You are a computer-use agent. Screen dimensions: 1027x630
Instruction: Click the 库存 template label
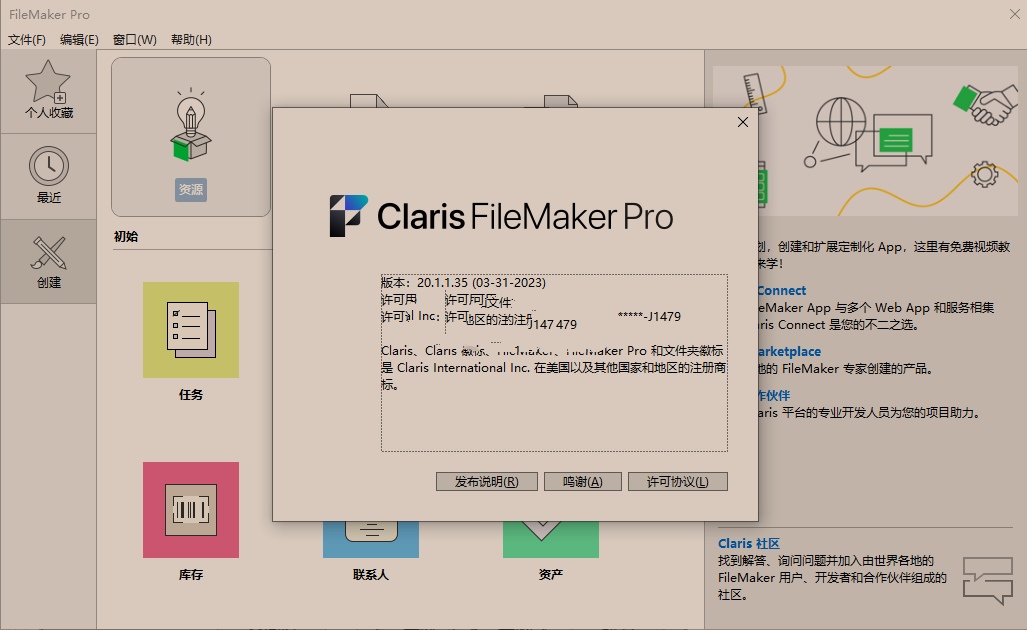pos(191,574)
